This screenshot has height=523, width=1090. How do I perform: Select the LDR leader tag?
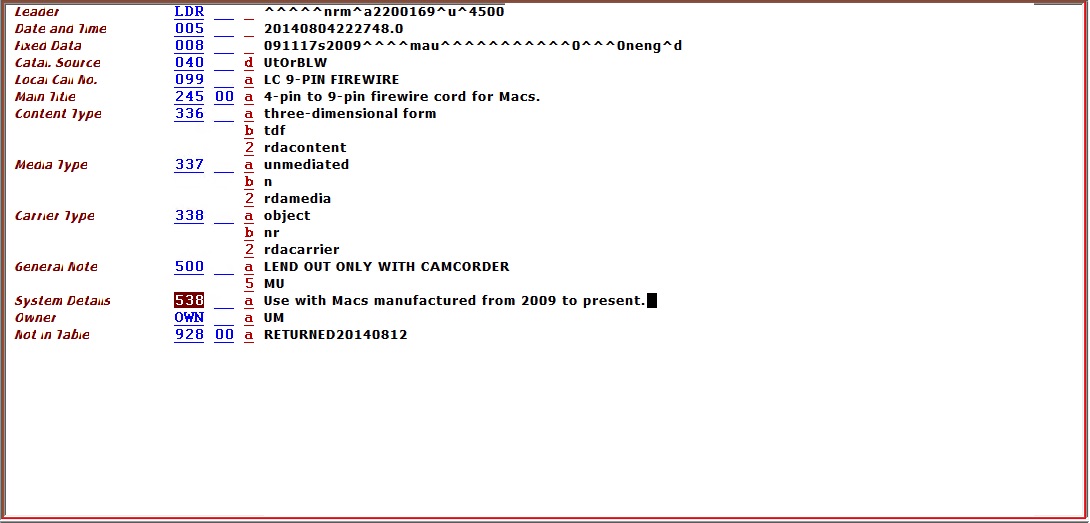point(189,12)
